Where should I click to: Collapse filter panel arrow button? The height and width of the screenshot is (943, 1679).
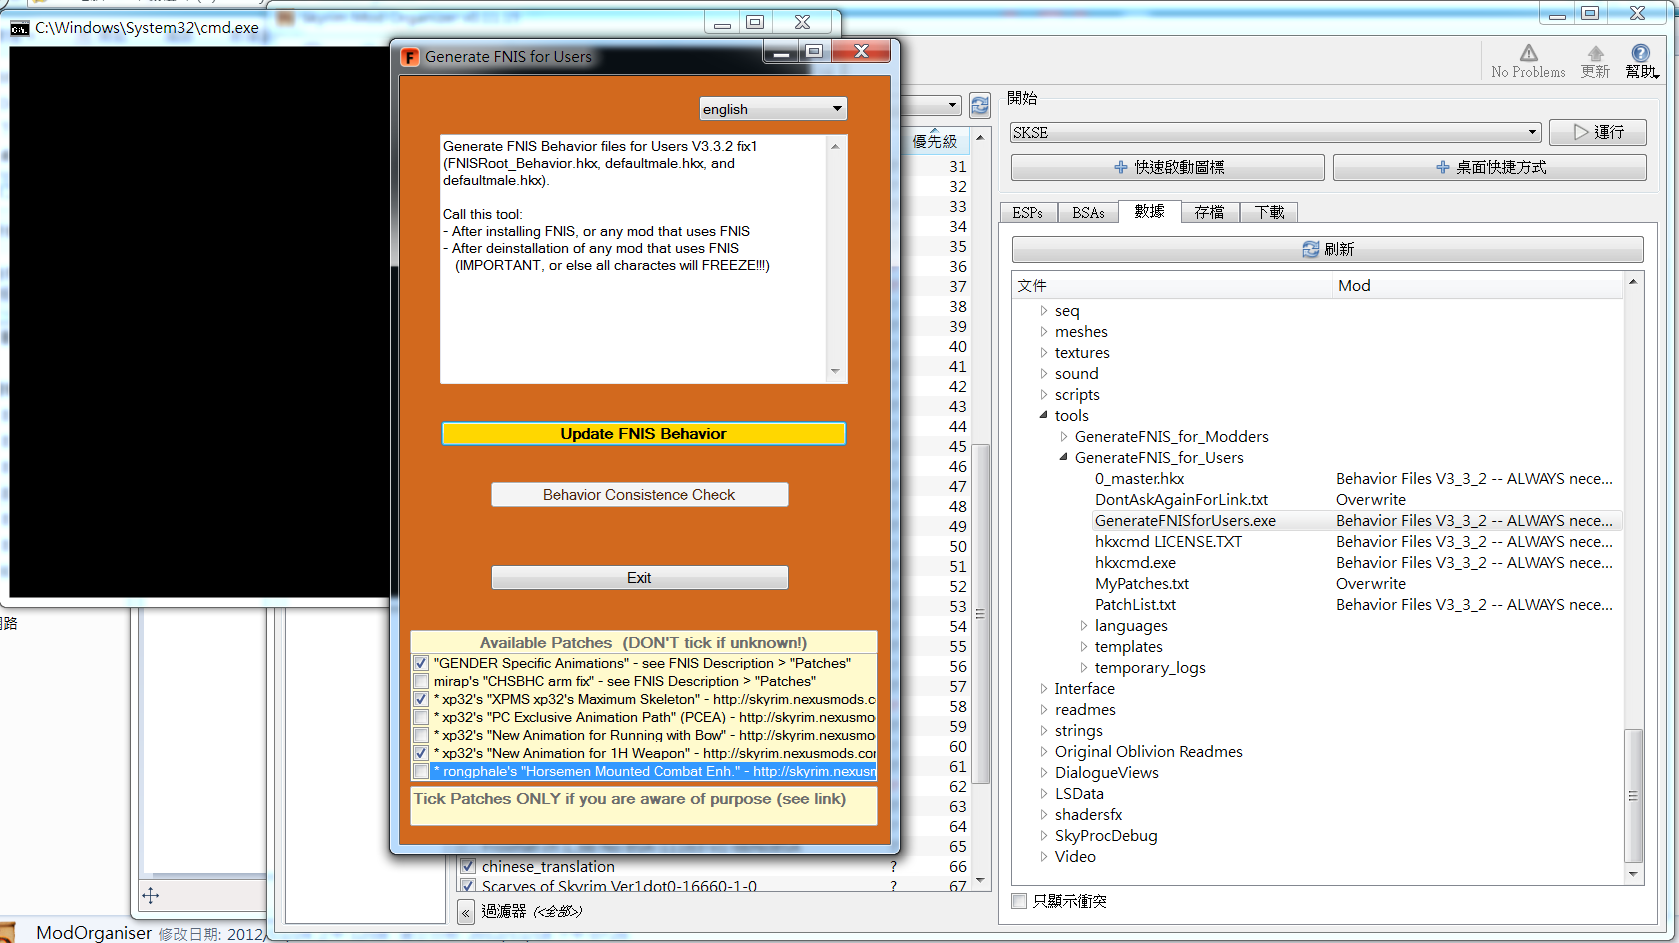[466, 911]
